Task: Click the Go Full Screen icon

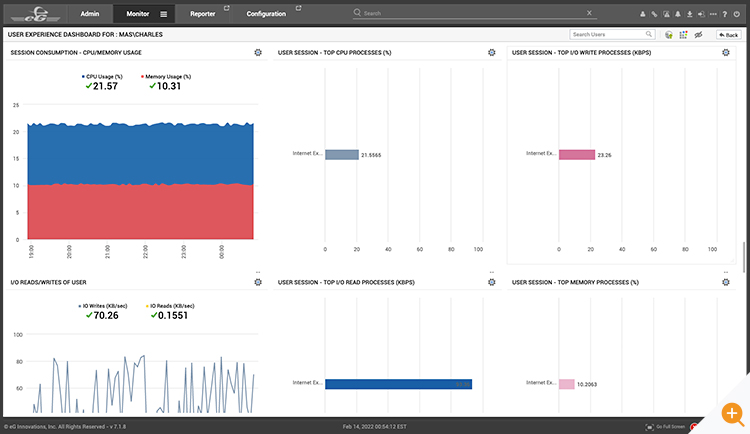Action: pos(650,427)
